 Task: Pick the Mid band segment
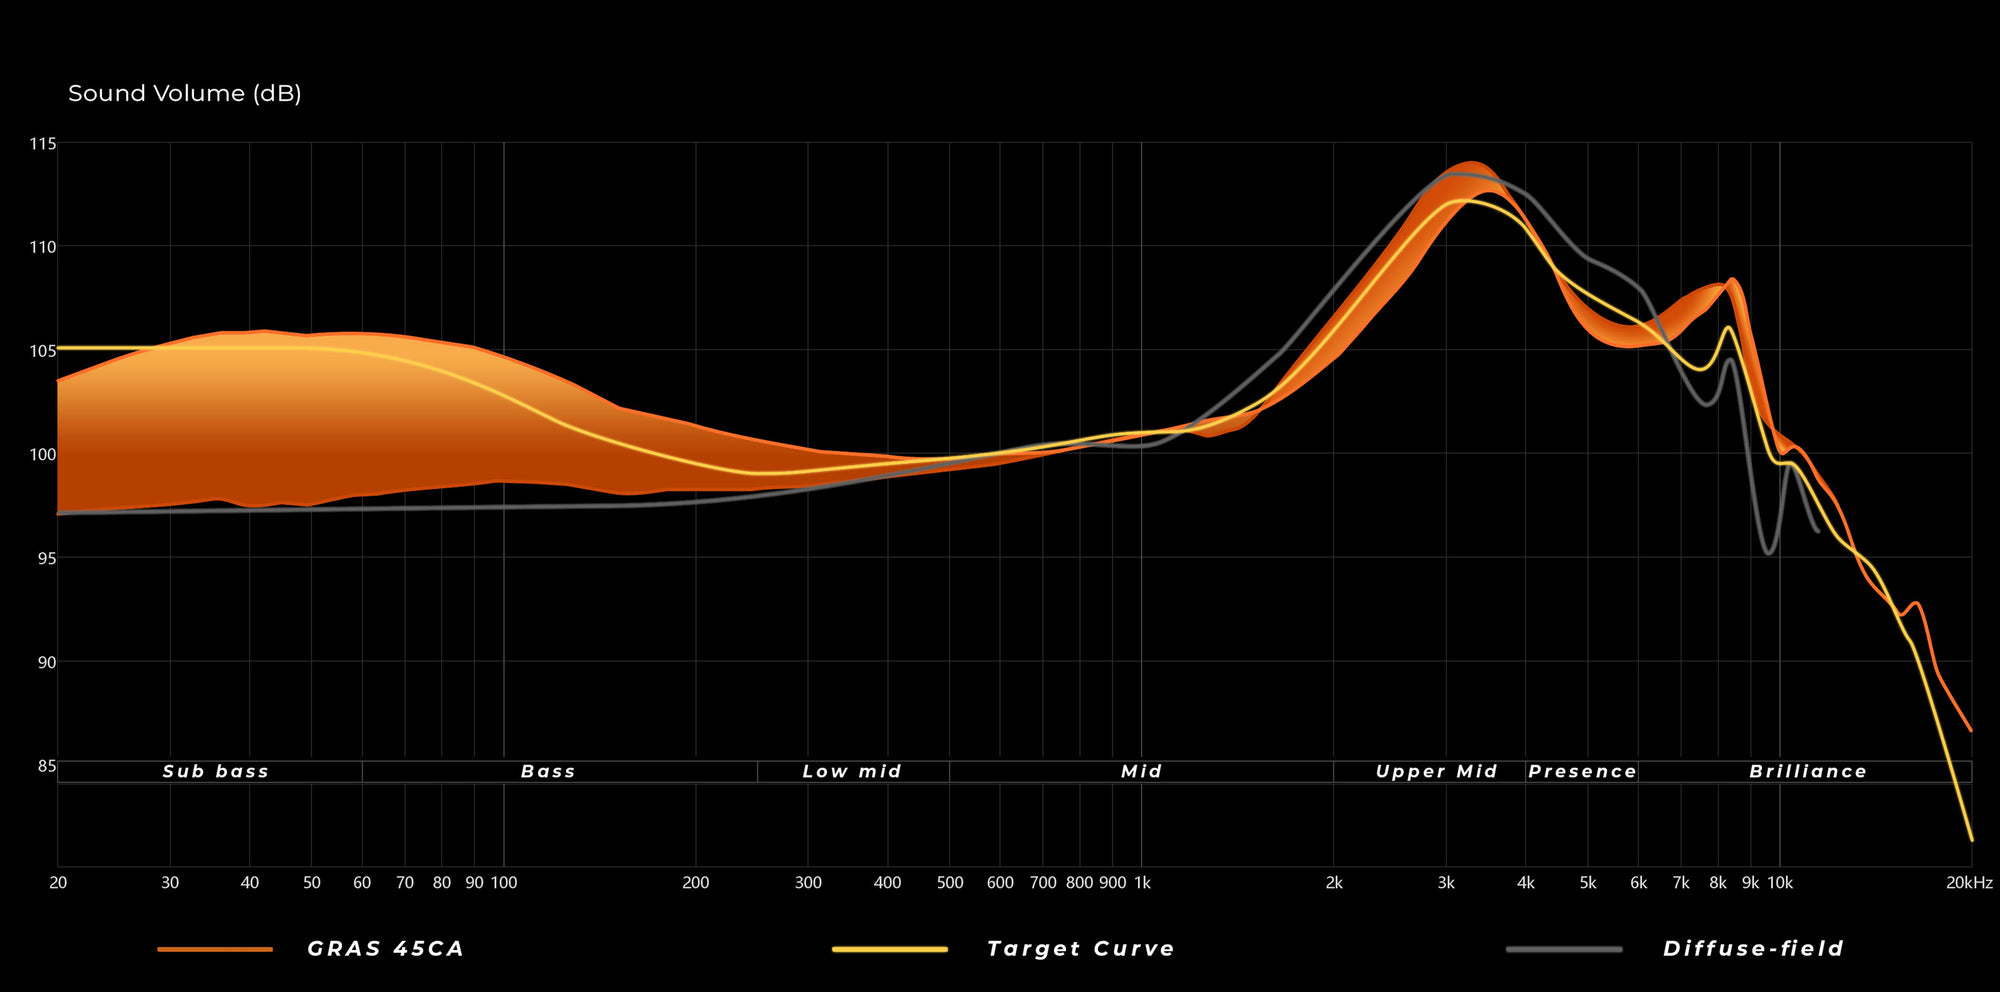coord(1141,772)
